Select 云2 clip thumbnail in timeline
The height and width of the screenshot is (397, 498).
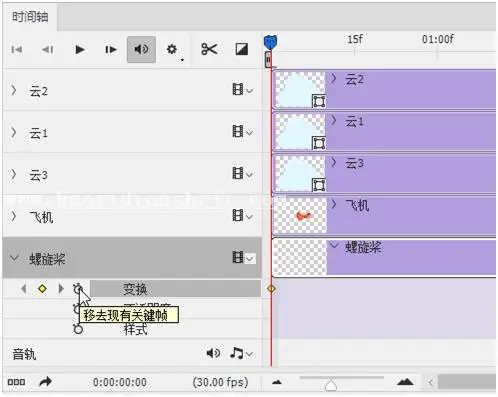point(299,90)
